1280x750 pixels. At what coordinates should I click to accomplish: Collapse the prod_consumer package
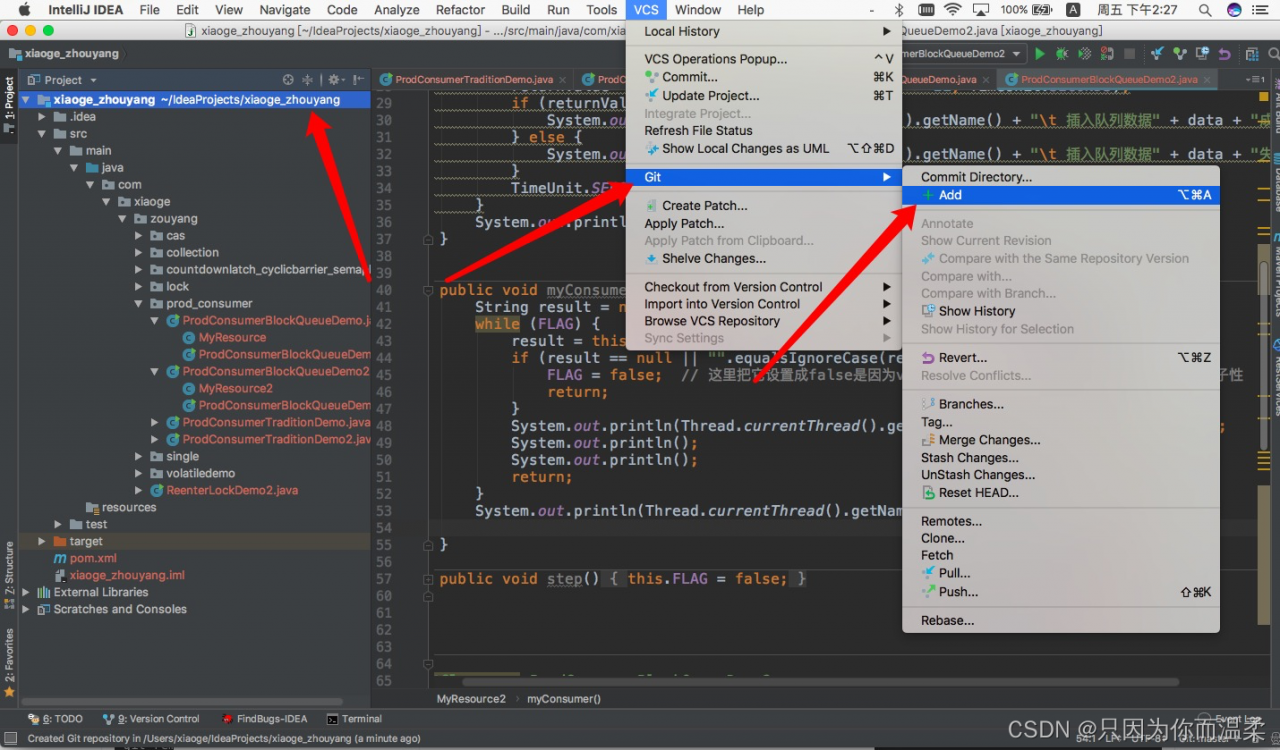point(139,304)
